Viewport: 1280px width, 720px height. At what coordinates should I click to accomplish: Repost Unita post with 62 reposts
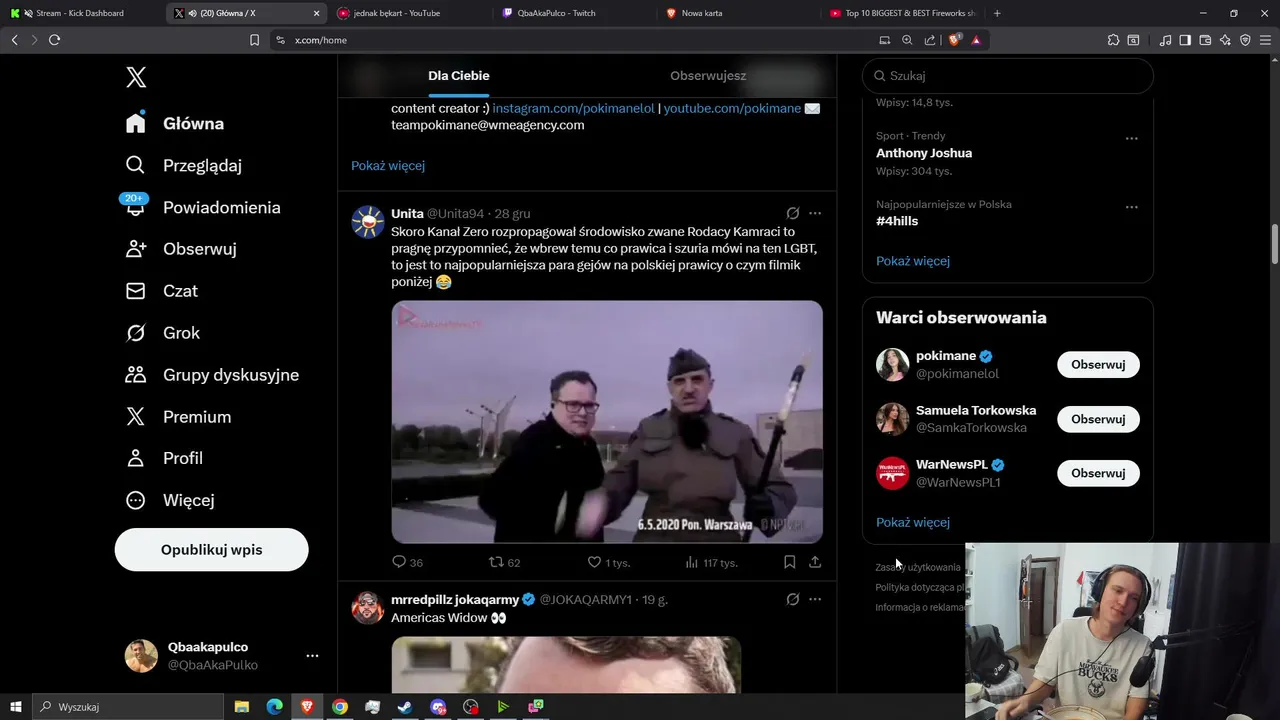504,562
